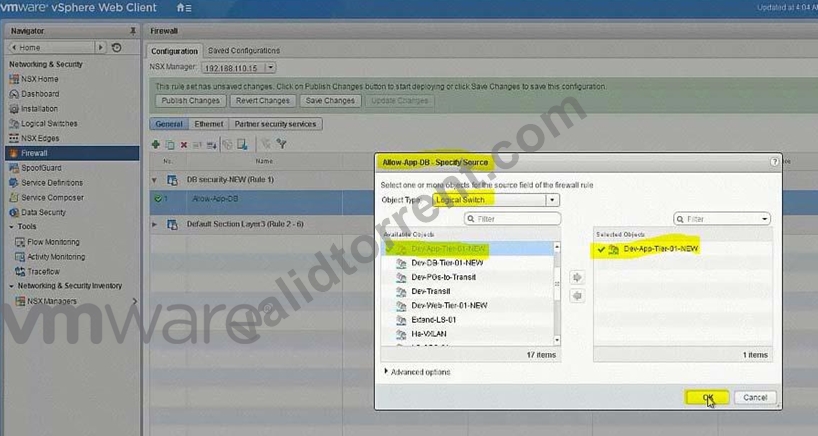Click Publish Changes button
Viewport: 818px width, 436px height.
(x=190, y=101)
